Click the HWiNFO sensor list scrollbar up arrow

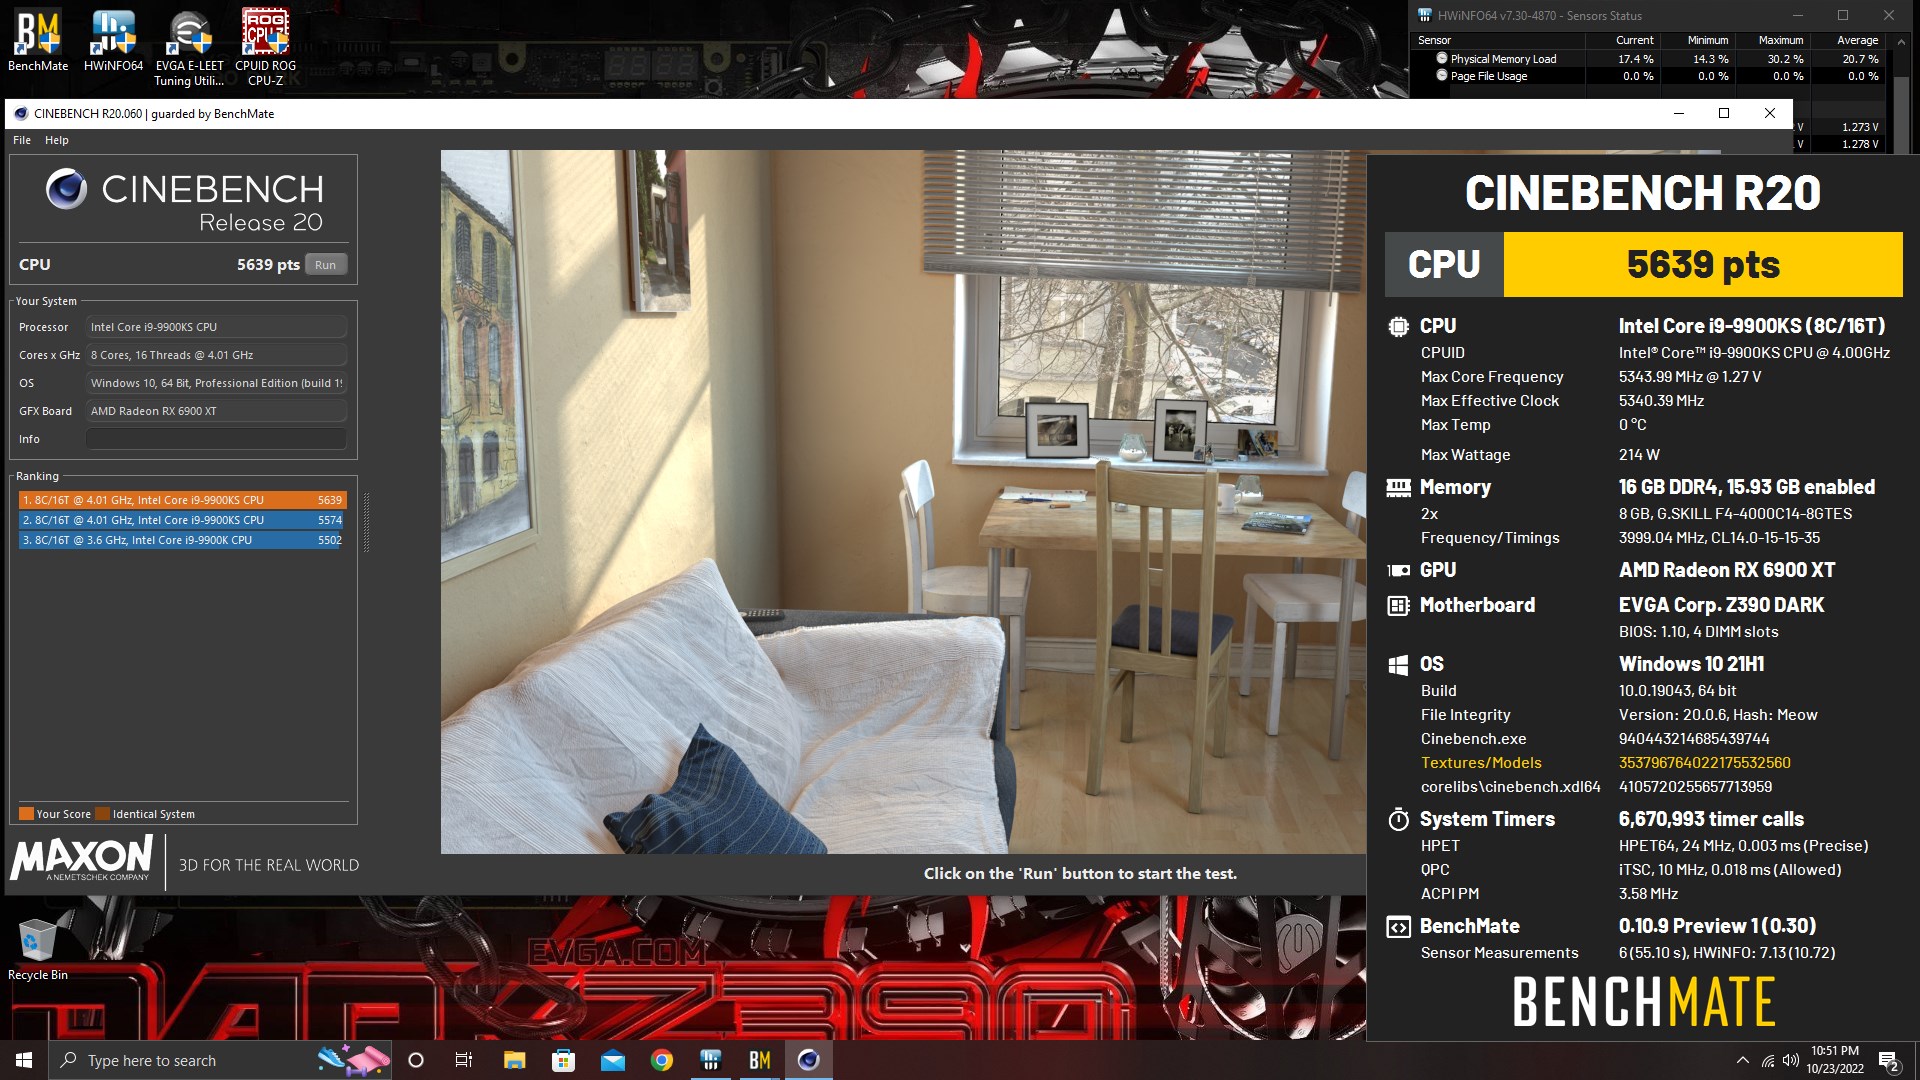[x=1901, y=42]
